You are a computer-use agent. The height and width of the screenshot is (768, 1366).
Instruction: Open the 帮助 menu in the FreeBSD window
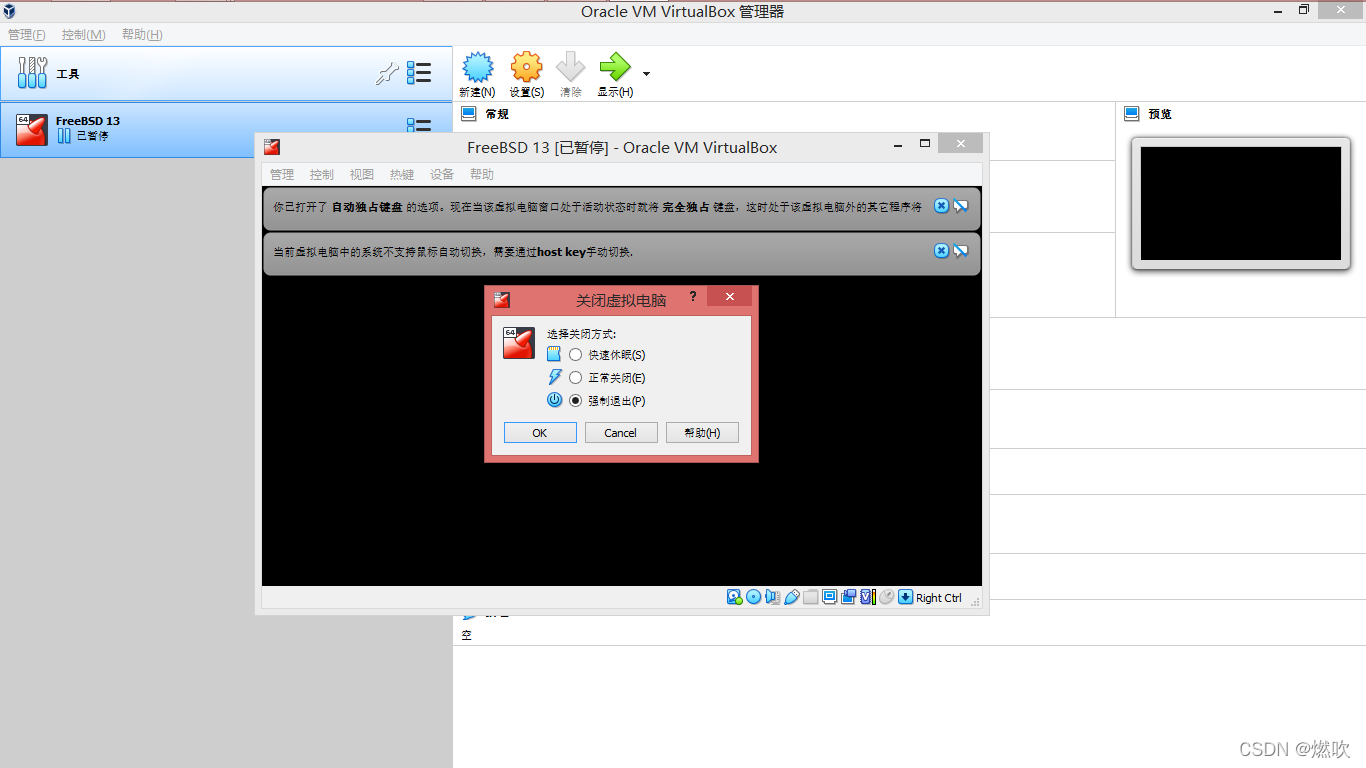(482, 174)
